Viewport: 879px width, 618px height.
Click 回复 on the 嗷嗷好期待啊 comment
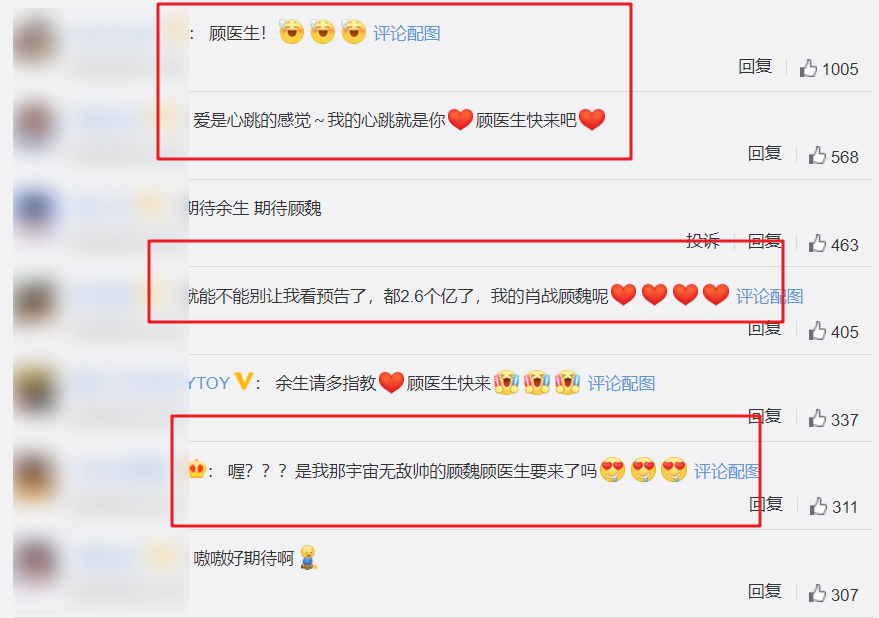pos(765,592)
